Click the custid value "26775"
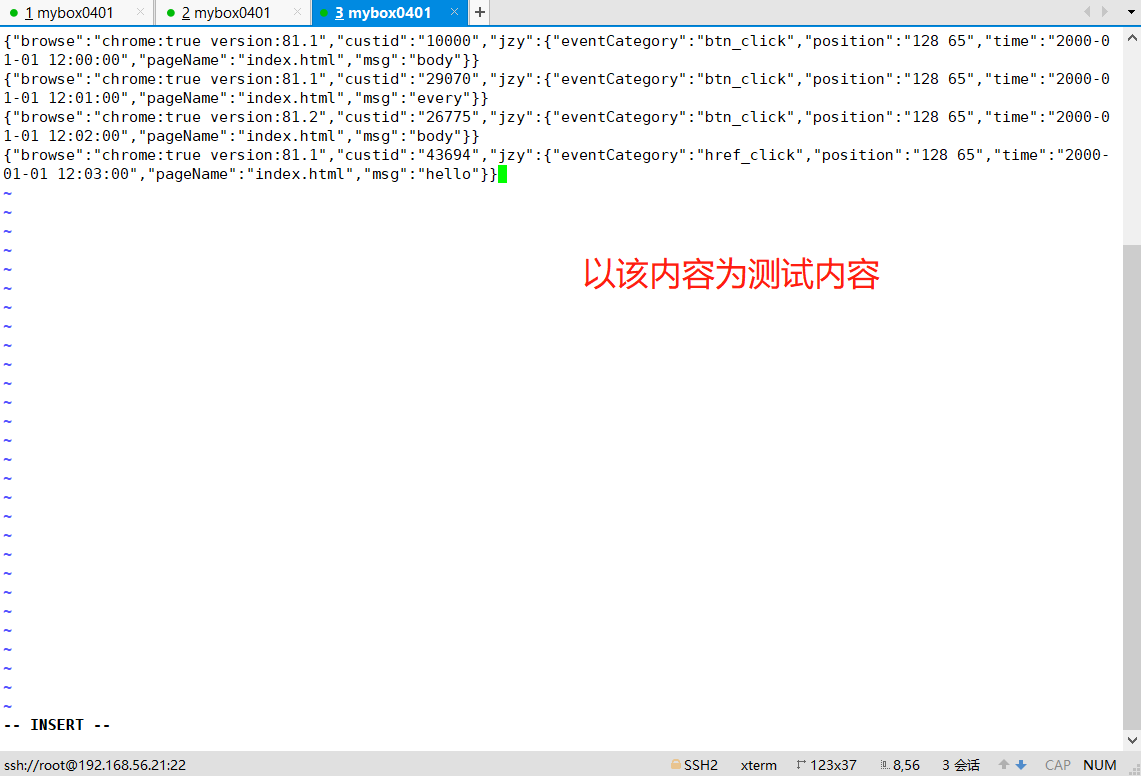The image size is (1141, 776). point(448,117)
